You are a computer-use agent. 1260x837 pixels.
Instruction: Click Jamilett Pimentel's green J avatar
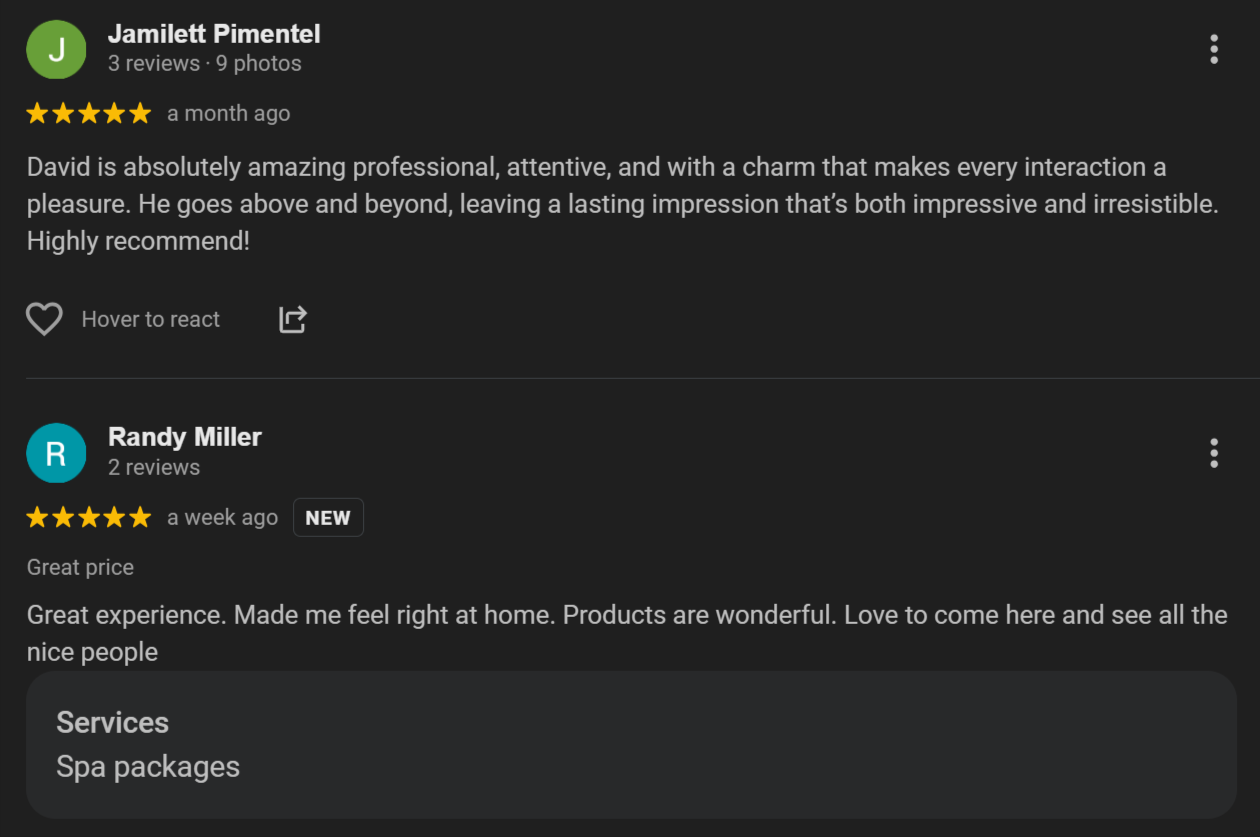click(56, 49)
